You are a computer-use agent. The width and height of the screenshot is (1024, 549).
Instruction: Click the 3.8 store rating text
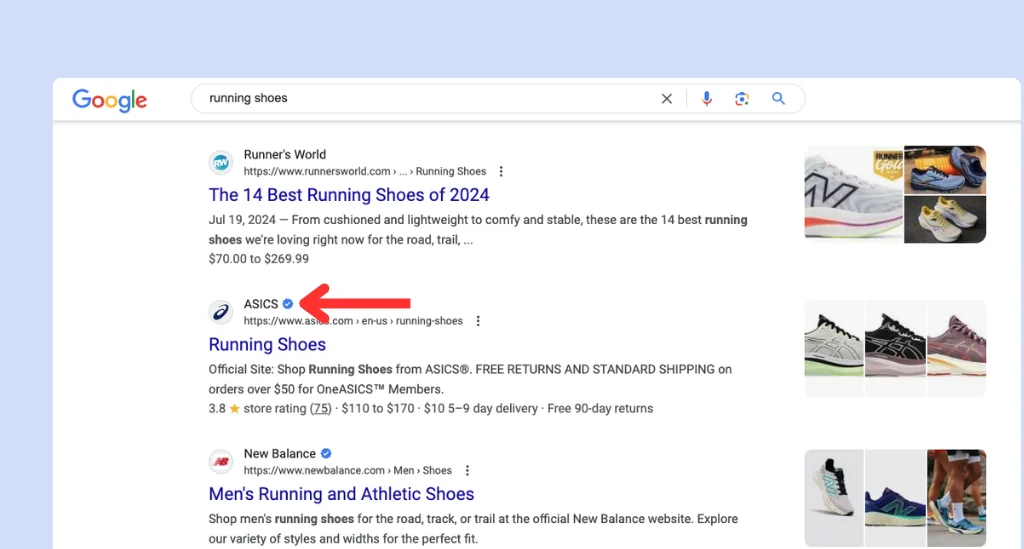(270, 408)
